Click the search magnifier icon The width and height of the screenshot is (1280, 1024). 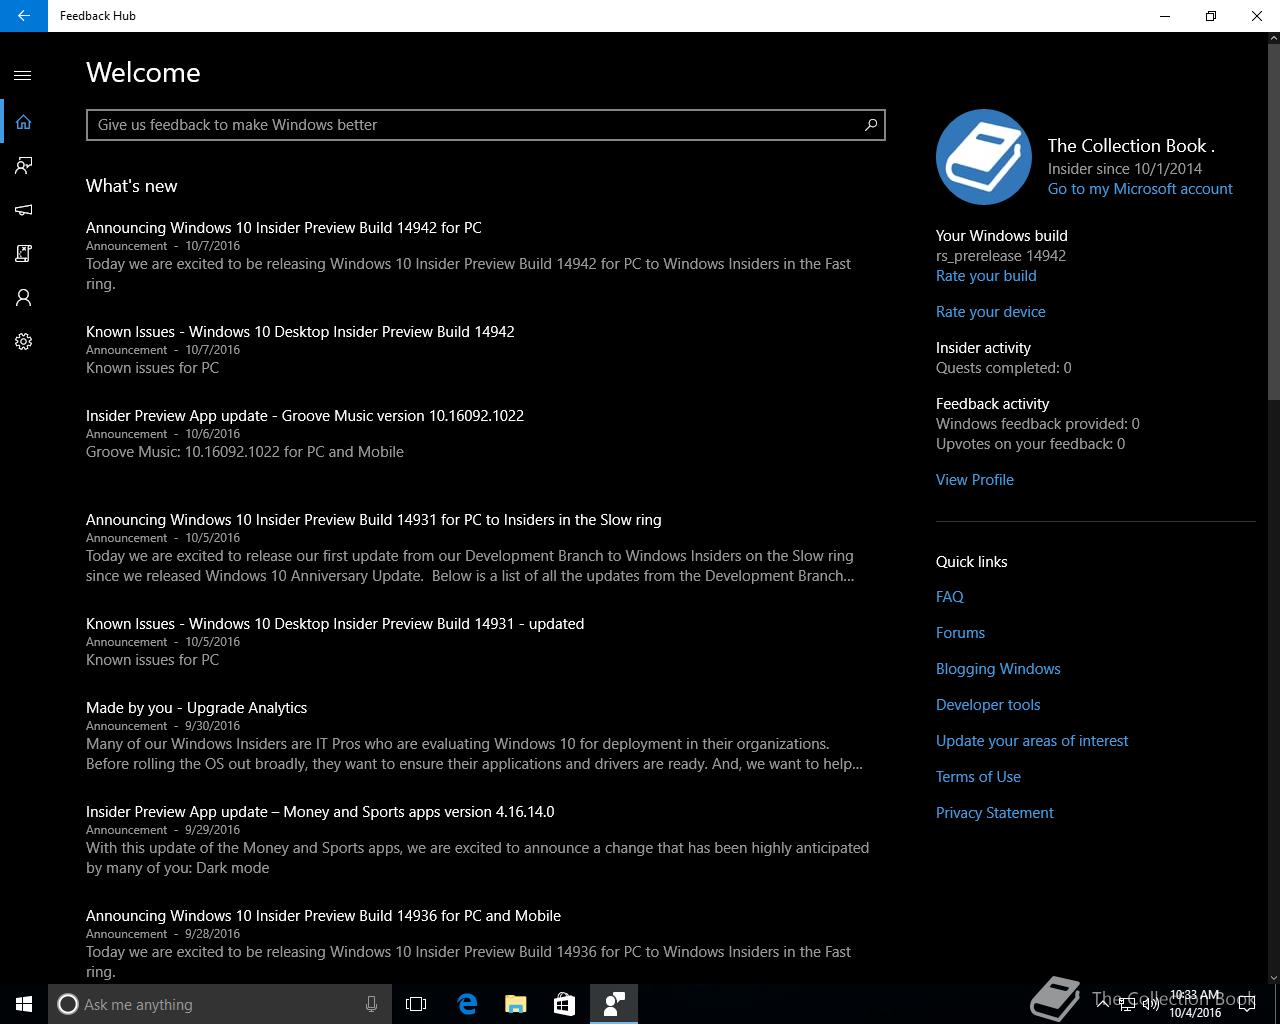[870, 125]
